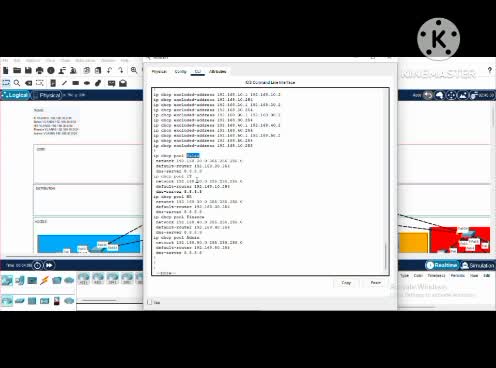Viewport: 496px width, 368px height.
Task: Click the Set Tiled Background icon
Action: [463, 95]
